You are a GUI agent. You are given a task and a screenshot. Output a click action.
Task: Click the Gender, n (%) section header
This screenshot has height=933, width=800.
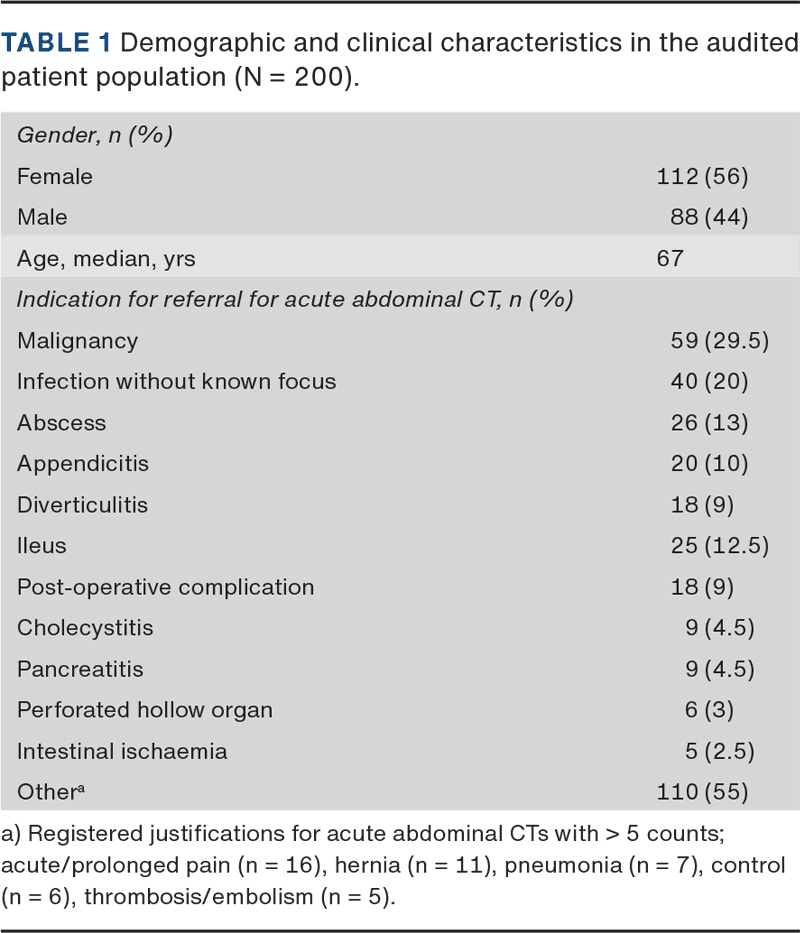coord(95,135)
